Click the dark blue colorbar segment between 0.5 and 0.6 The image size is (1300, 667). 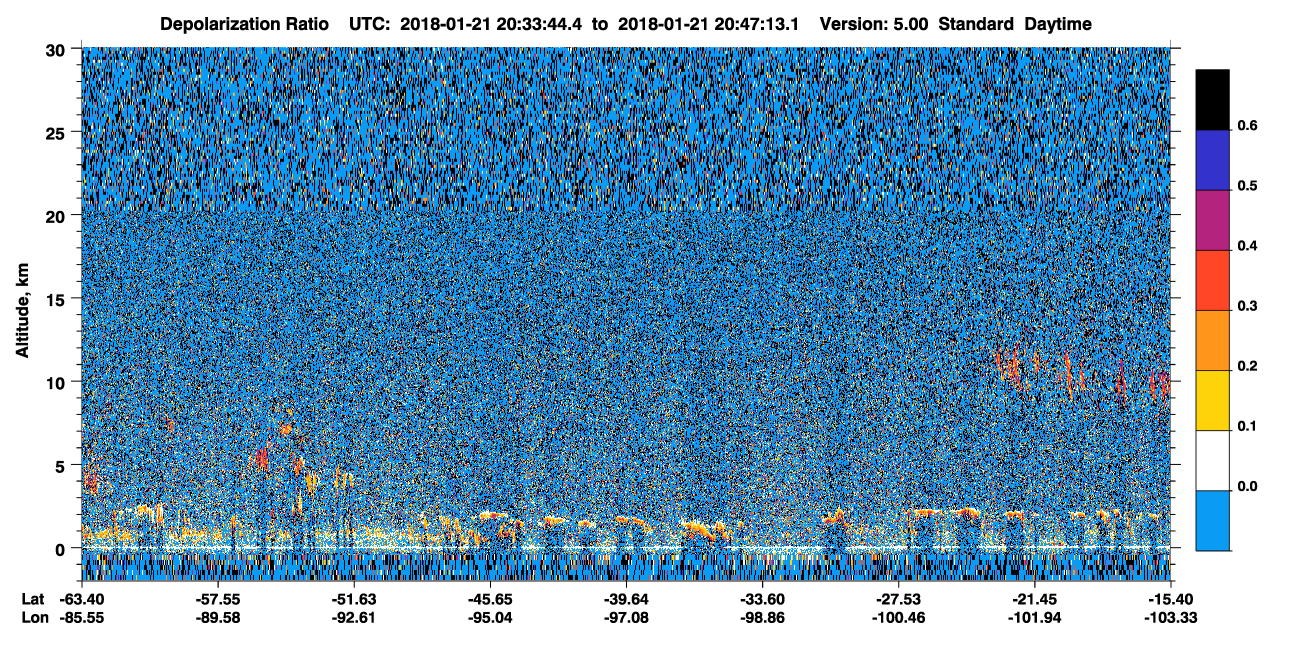tap(1212, 160)
